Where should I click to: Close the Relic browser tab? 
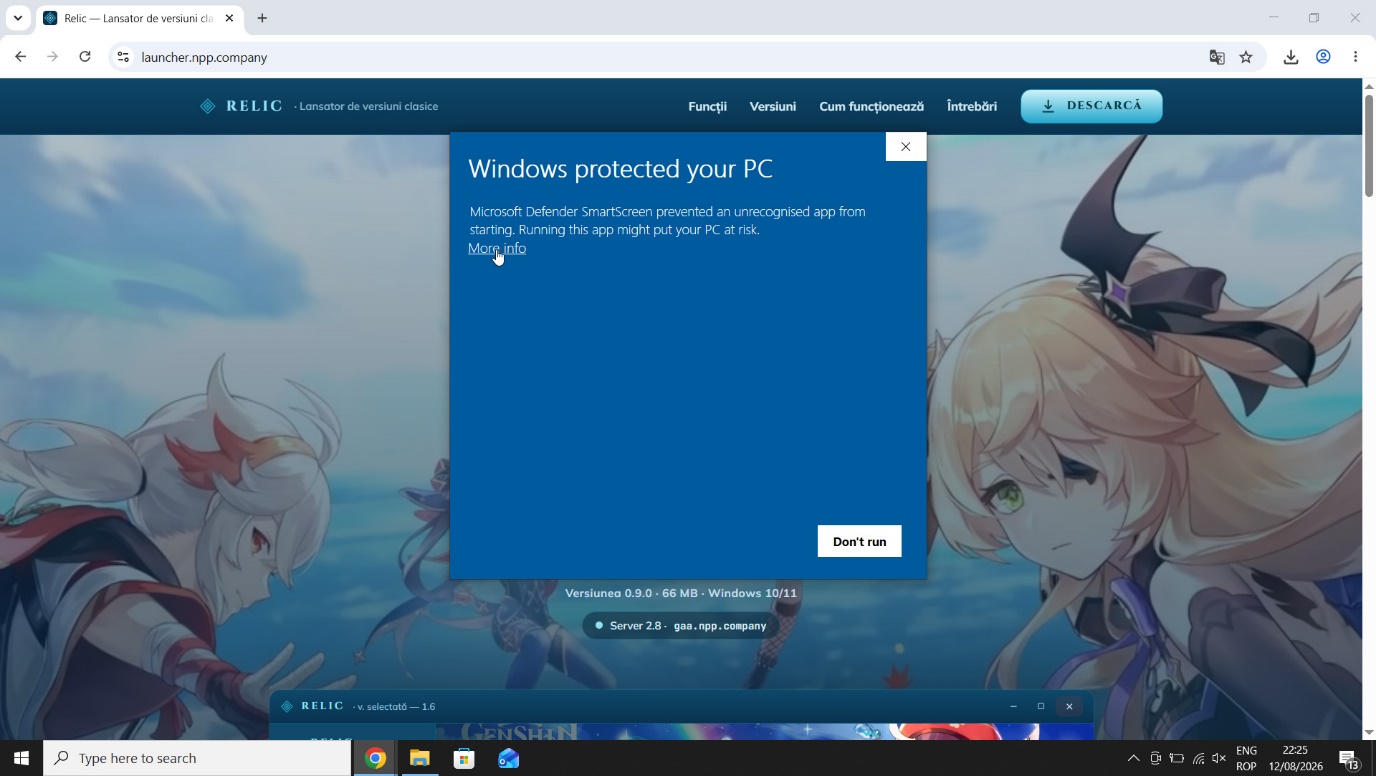(x=229, y=18)
